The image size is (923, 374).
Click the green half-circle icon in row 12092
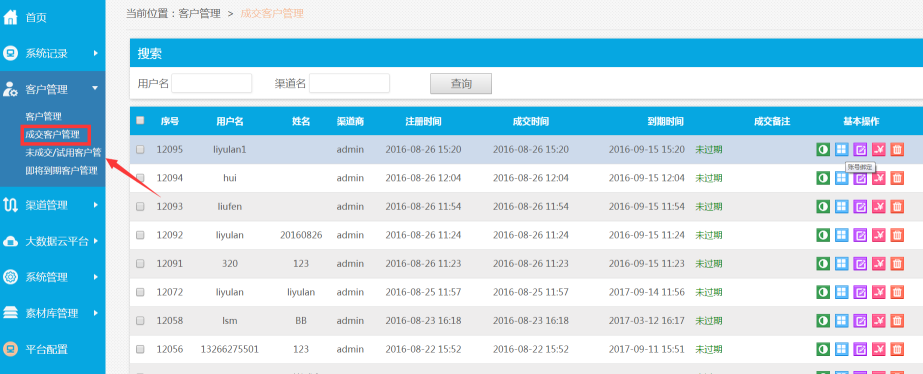coord(823,235)
